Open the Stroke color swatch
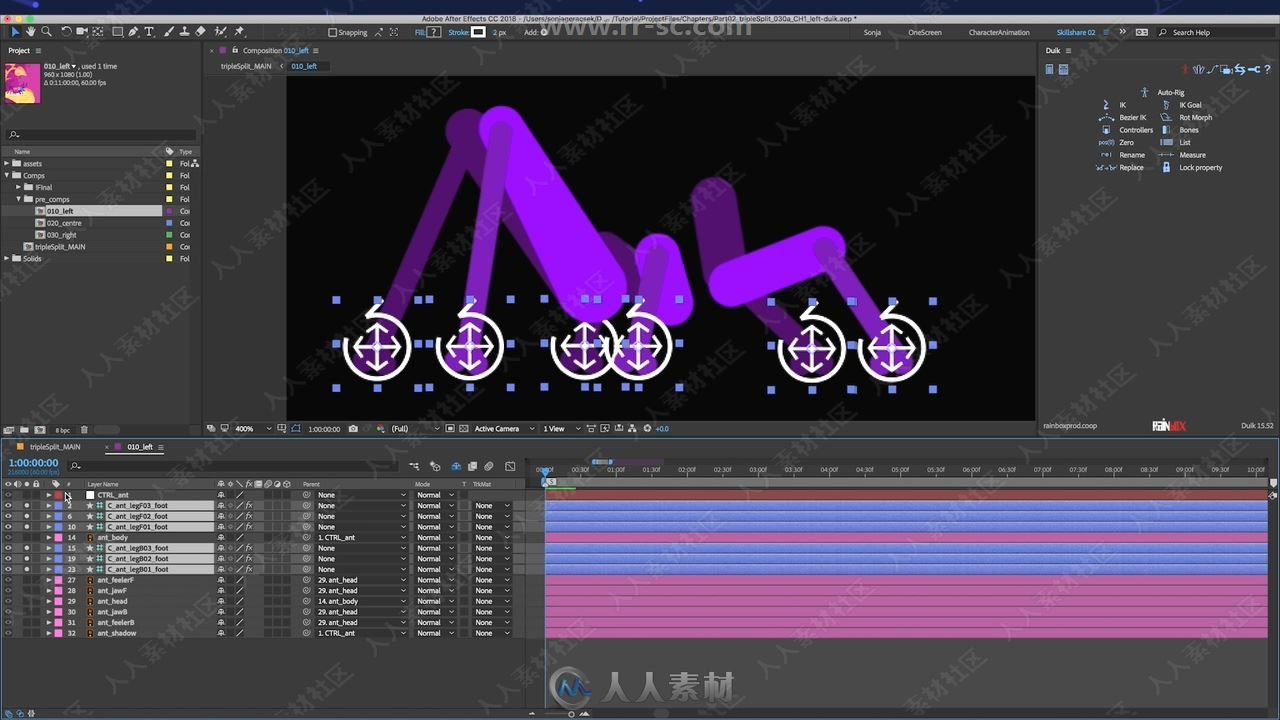1280x720 pixels. 479,32
